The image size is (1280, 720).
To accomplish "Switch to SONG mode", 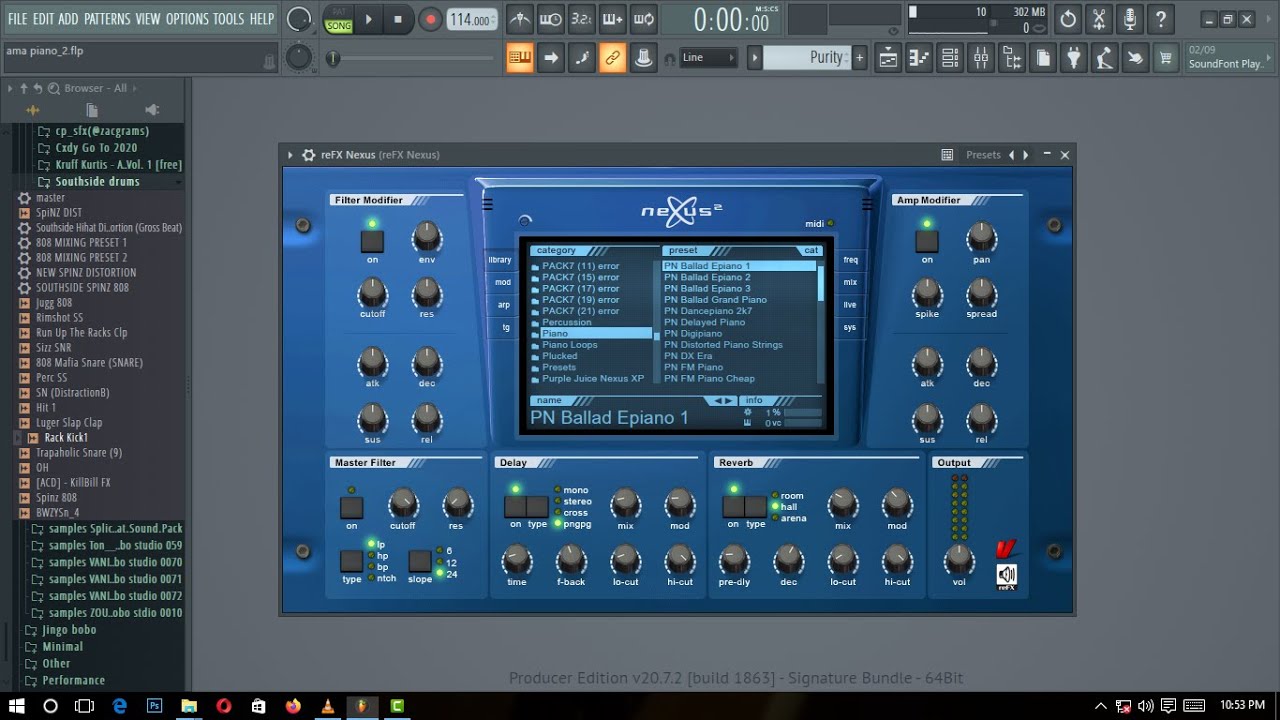I will (338, 26).
